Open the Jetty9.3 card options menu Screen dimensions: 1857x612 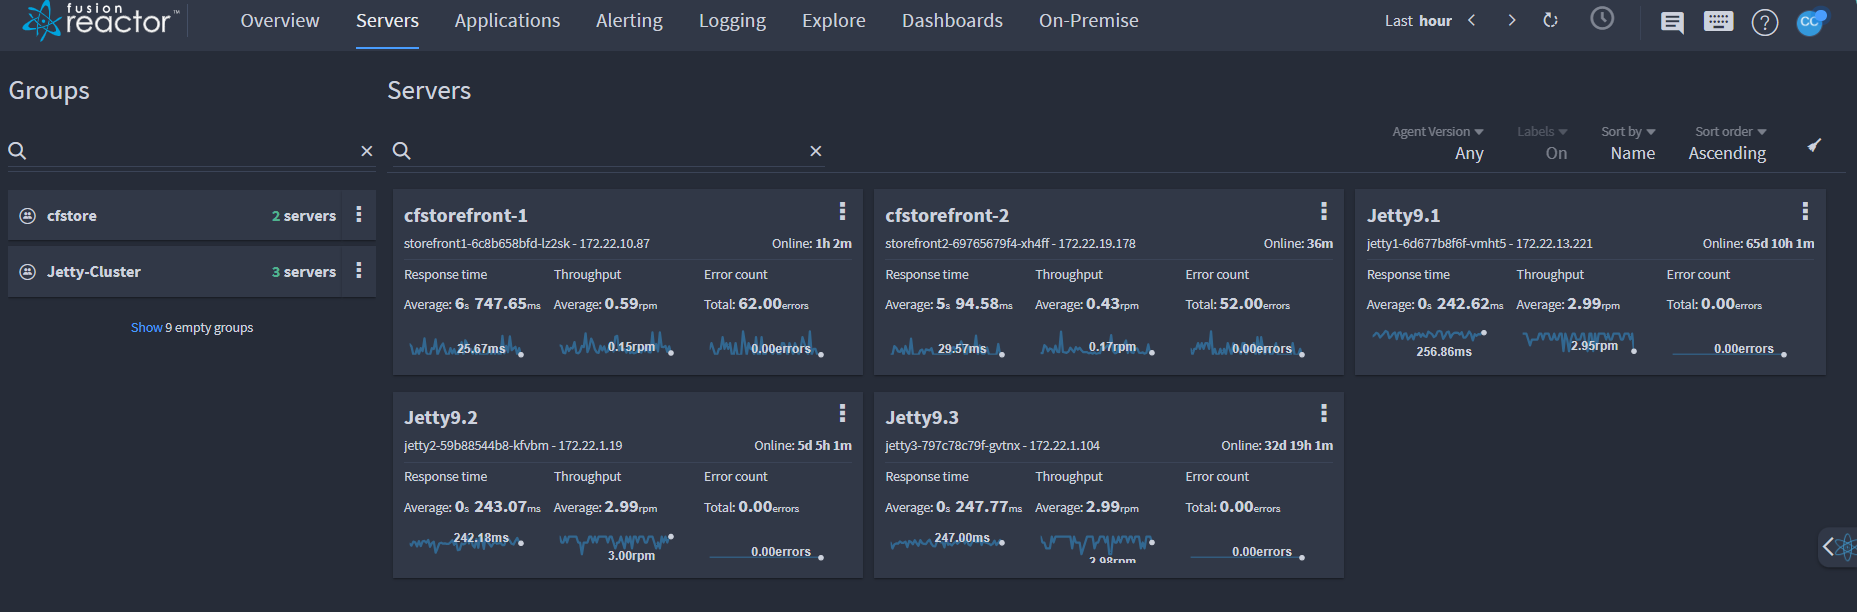click(x=1324, y=413)
